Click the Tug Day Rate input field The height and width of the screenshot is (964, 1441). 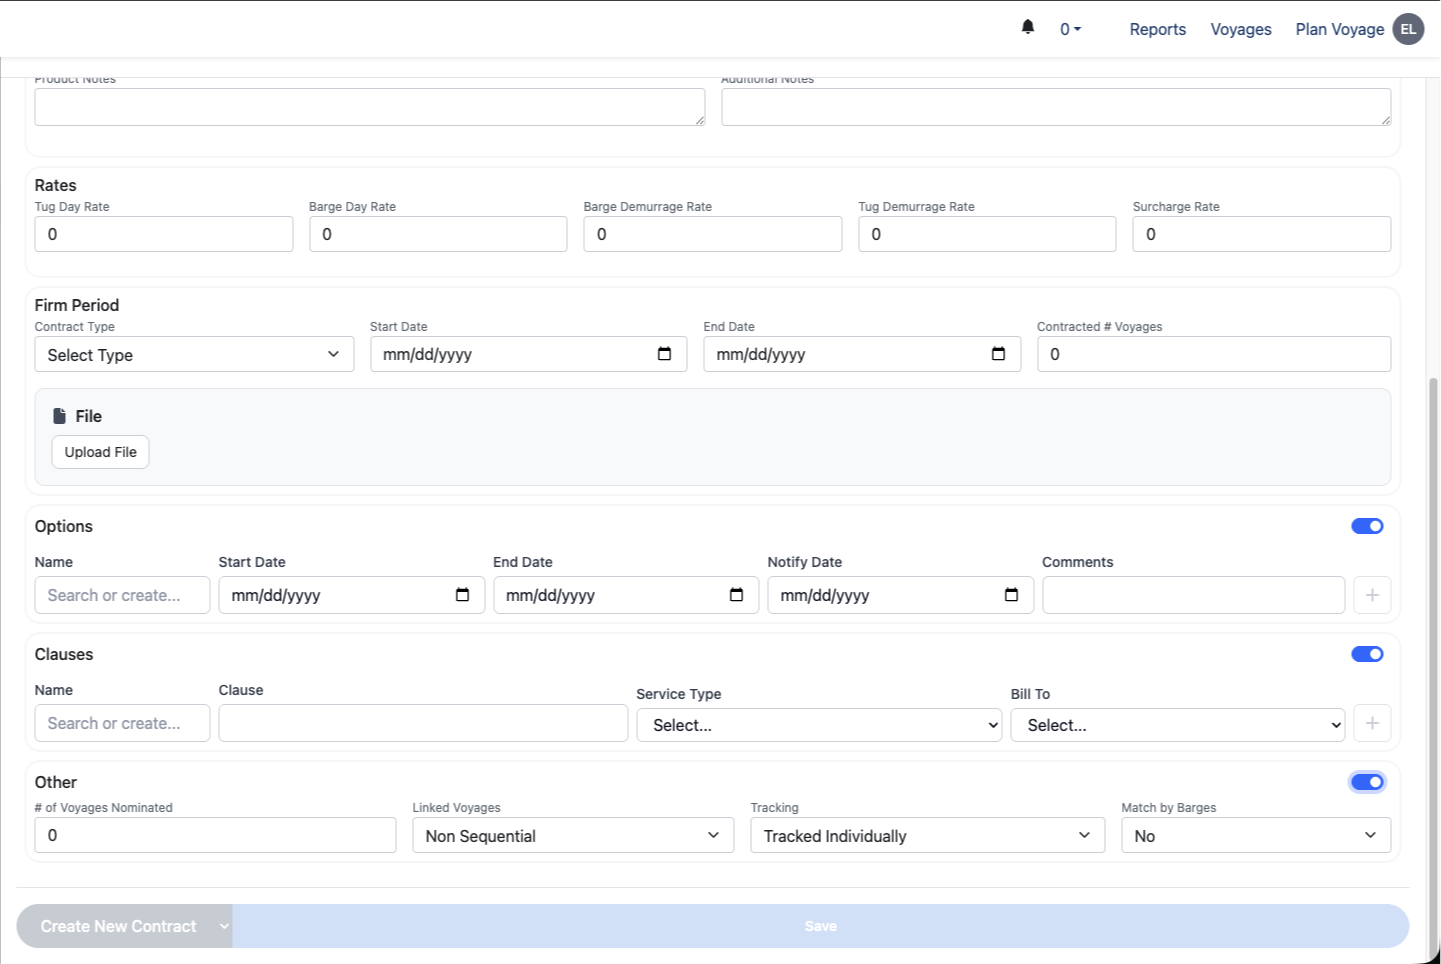(164, 234)
